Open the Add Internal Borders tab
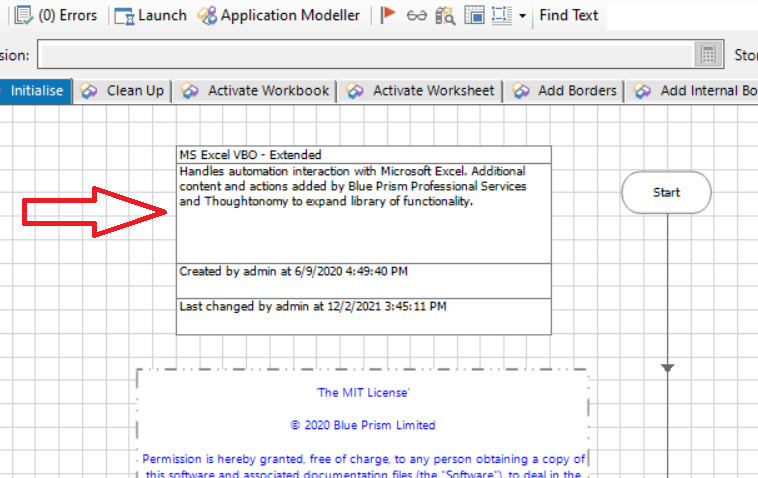The height and width of the screenshot is (478, 758). pyautogui.click(x=692, y=91)
